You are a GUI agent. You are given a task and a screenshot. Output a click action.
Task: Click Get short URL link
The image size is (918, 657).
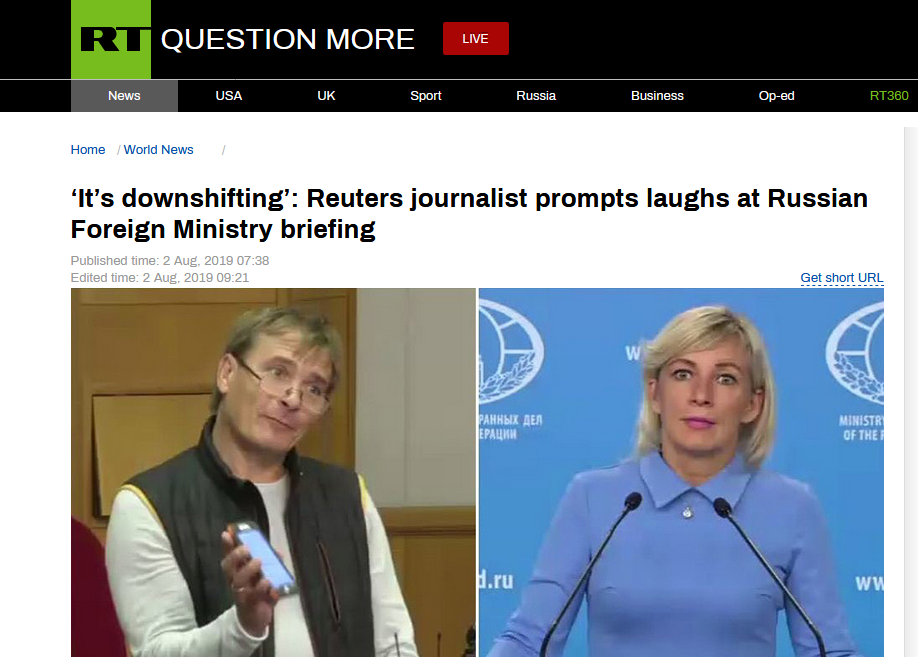(841, 278)
